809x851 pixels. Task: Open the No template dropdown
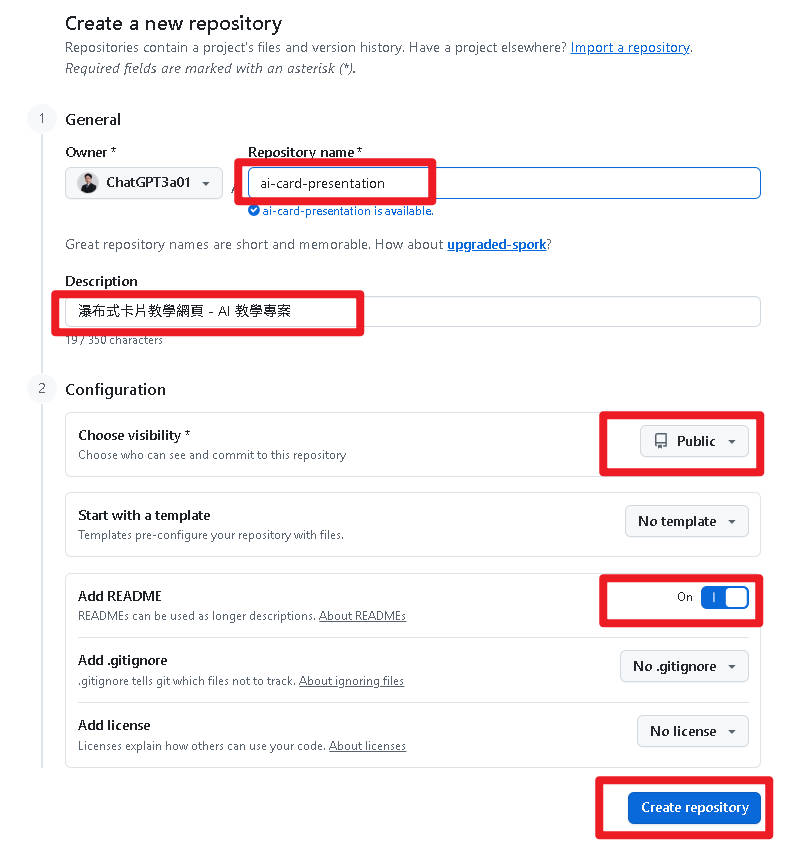click(686, 521)
